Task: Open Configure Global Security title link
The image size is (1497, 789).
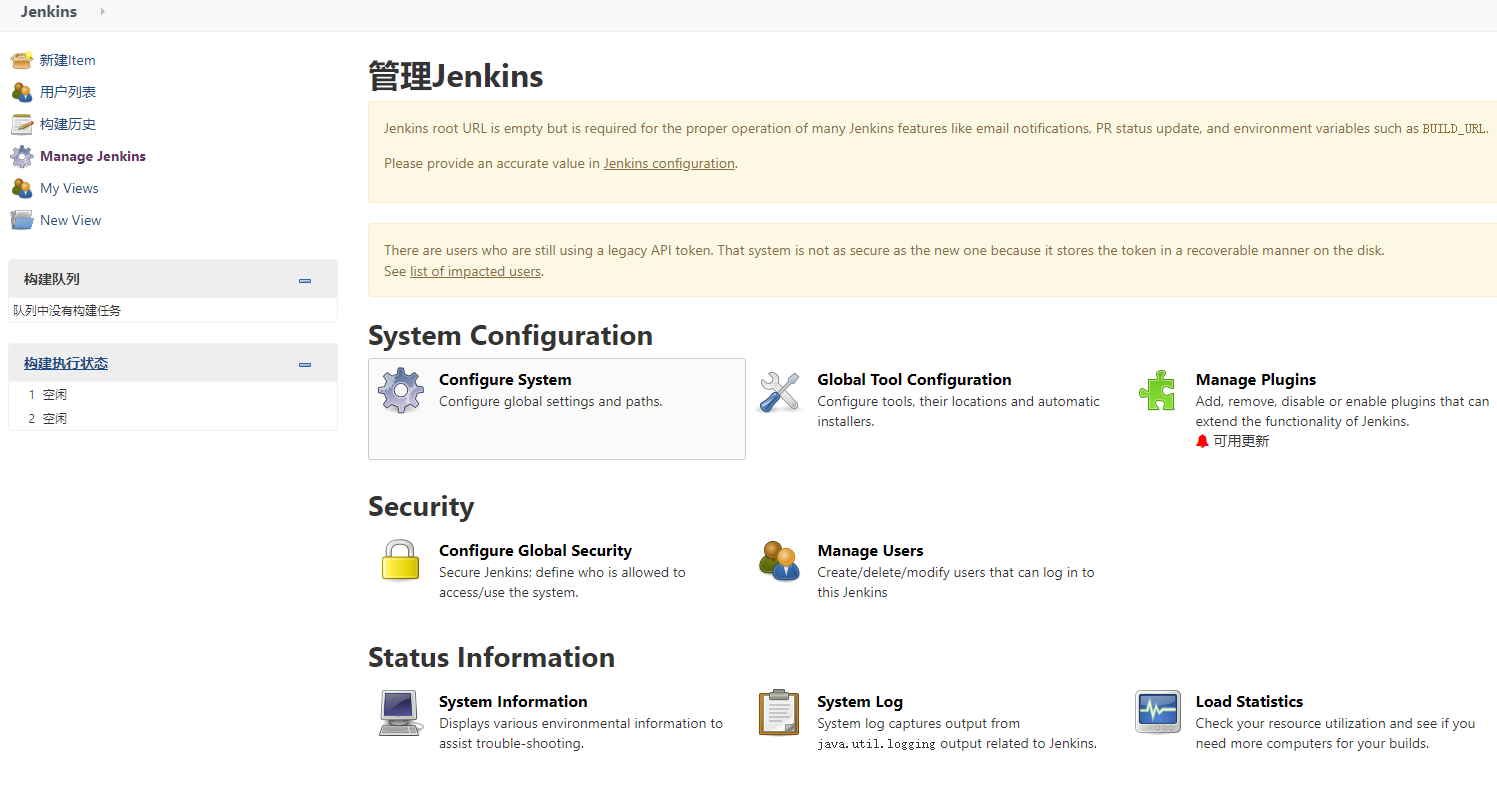Action: click(535, 551)
